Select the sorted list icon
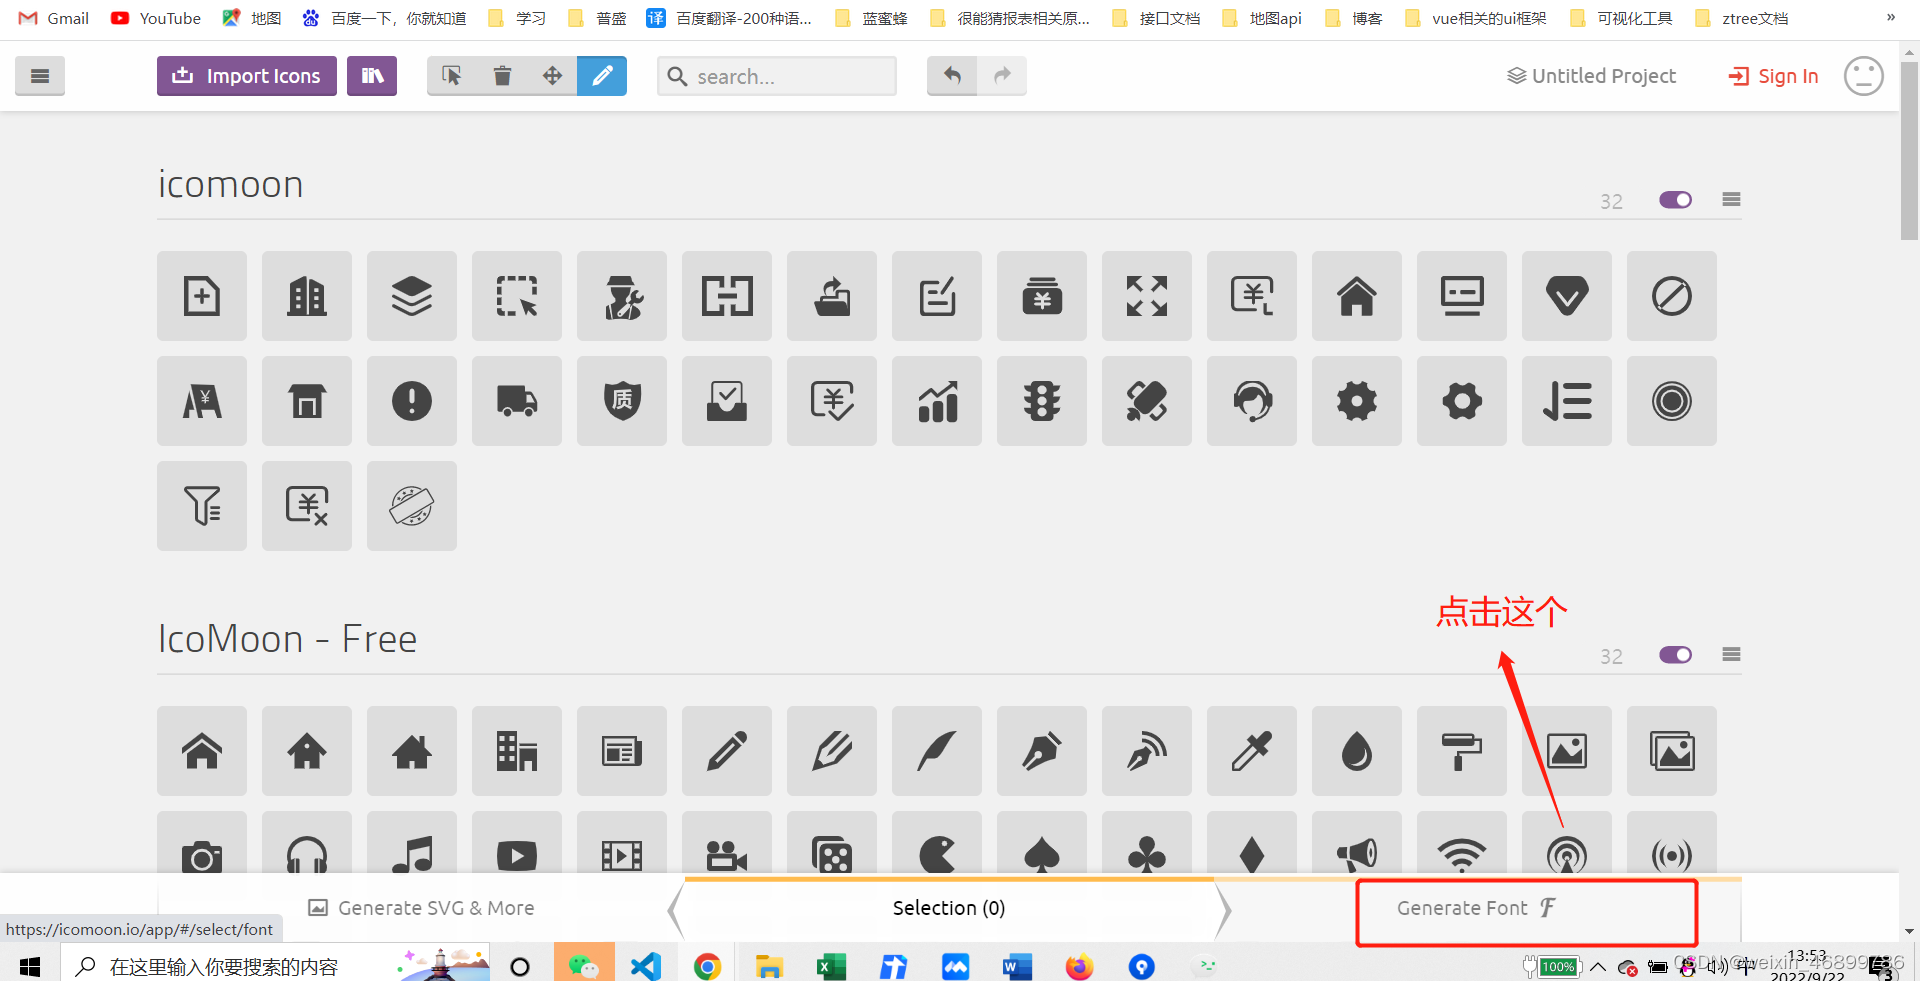Viewport: 1920px width, 981px height. [1567, 401]
